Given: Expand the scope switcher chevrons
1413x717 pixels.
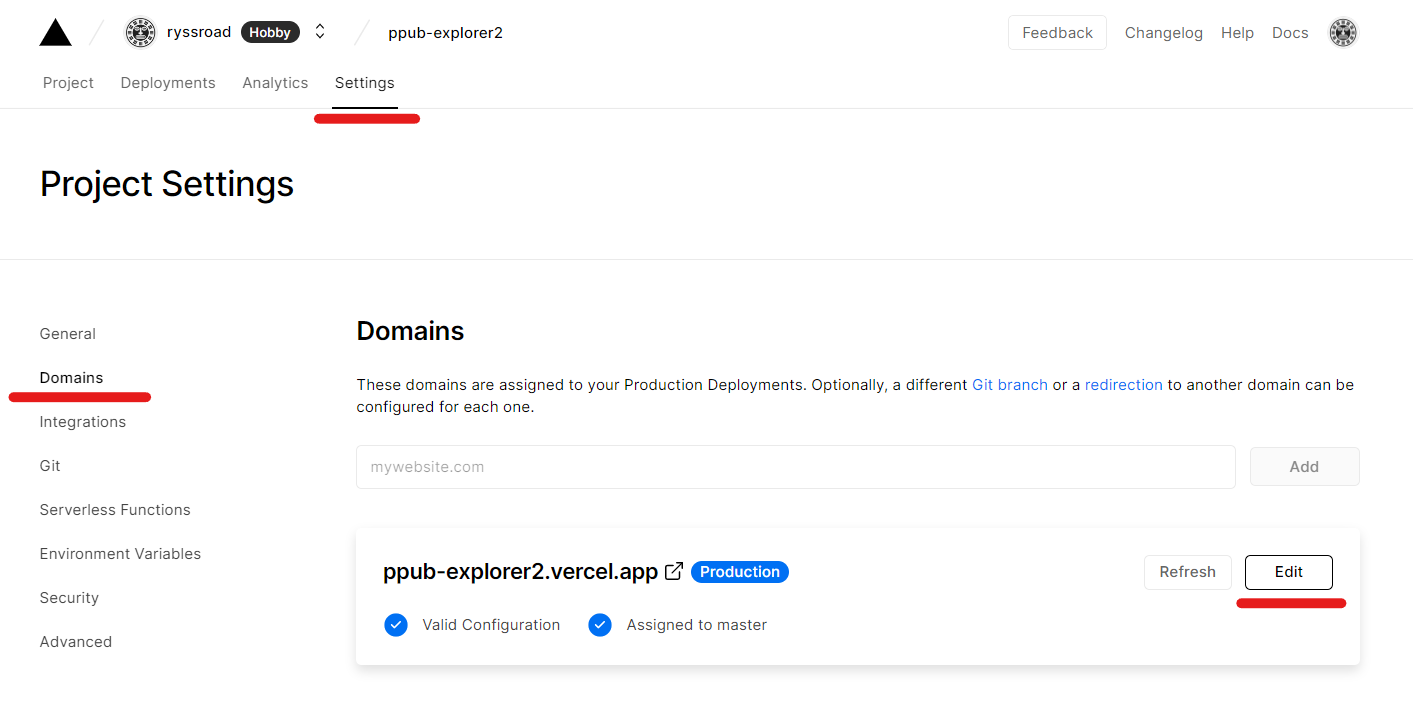Looking at the screenshot, I should [320, 32].
